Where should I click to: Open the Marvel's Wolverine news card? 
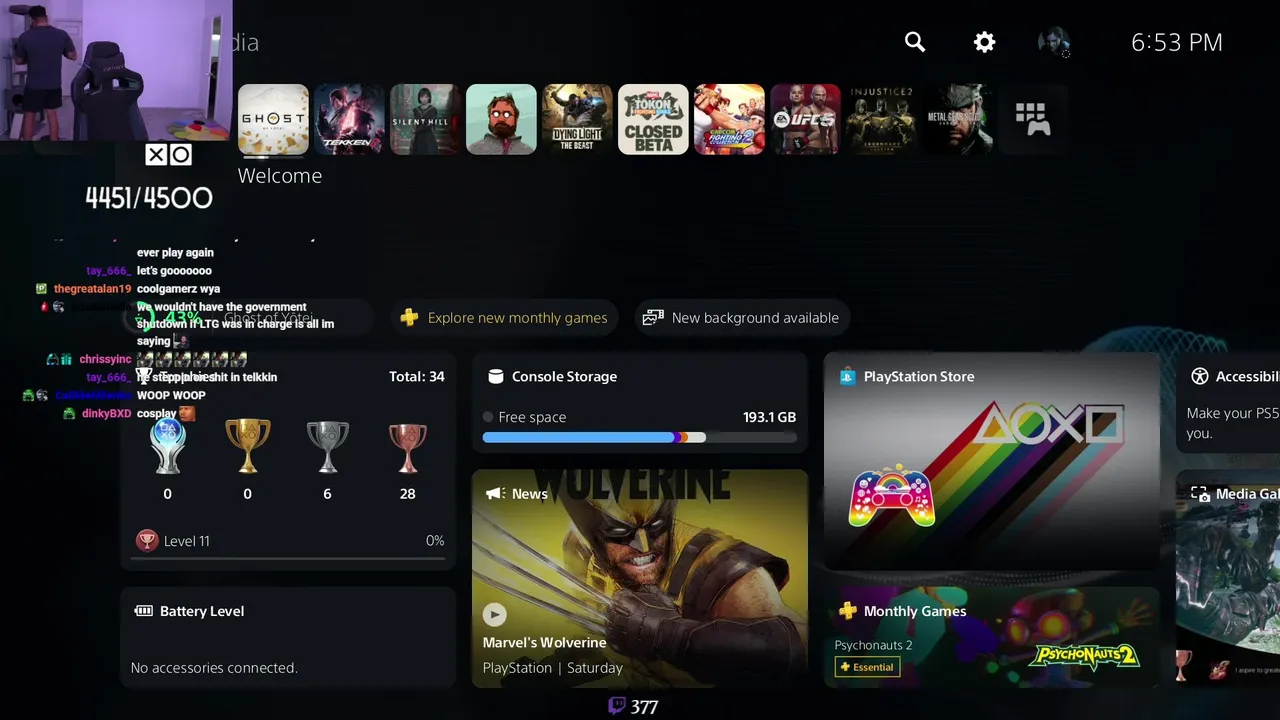tap(640, 578)
